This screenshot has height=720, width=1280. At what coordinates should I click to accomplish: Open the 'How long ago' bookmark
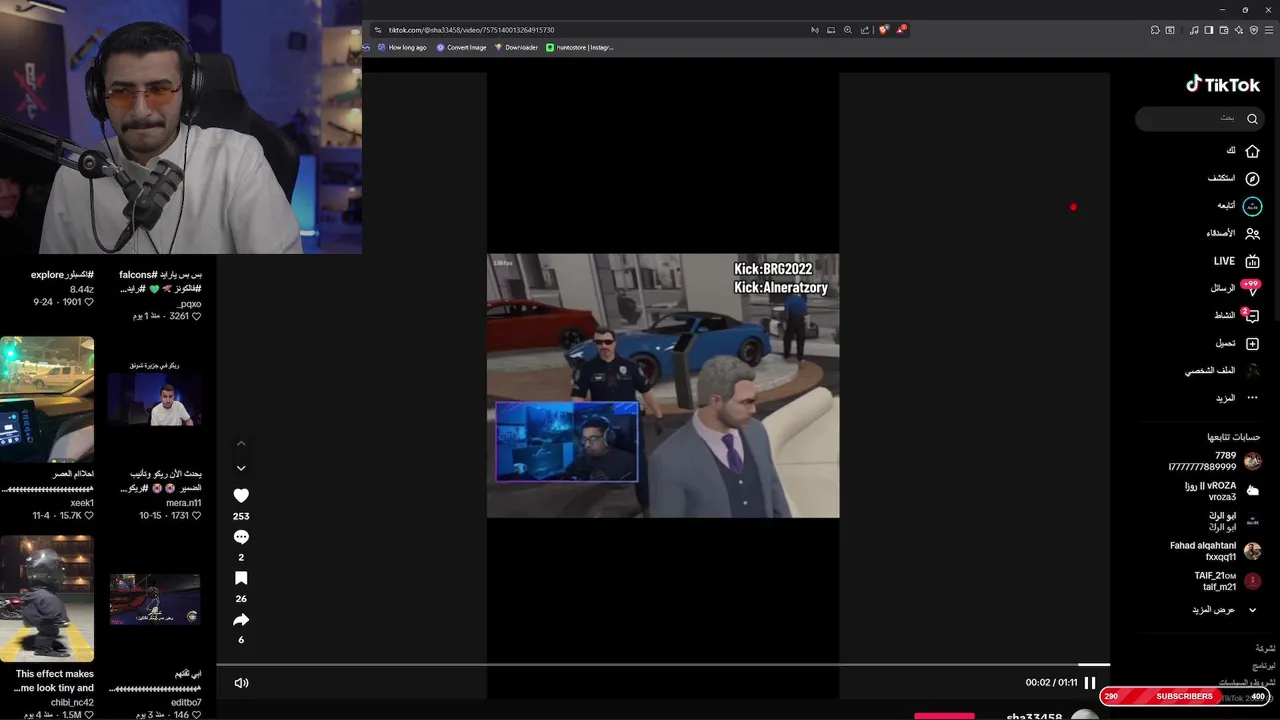[400, 47]
